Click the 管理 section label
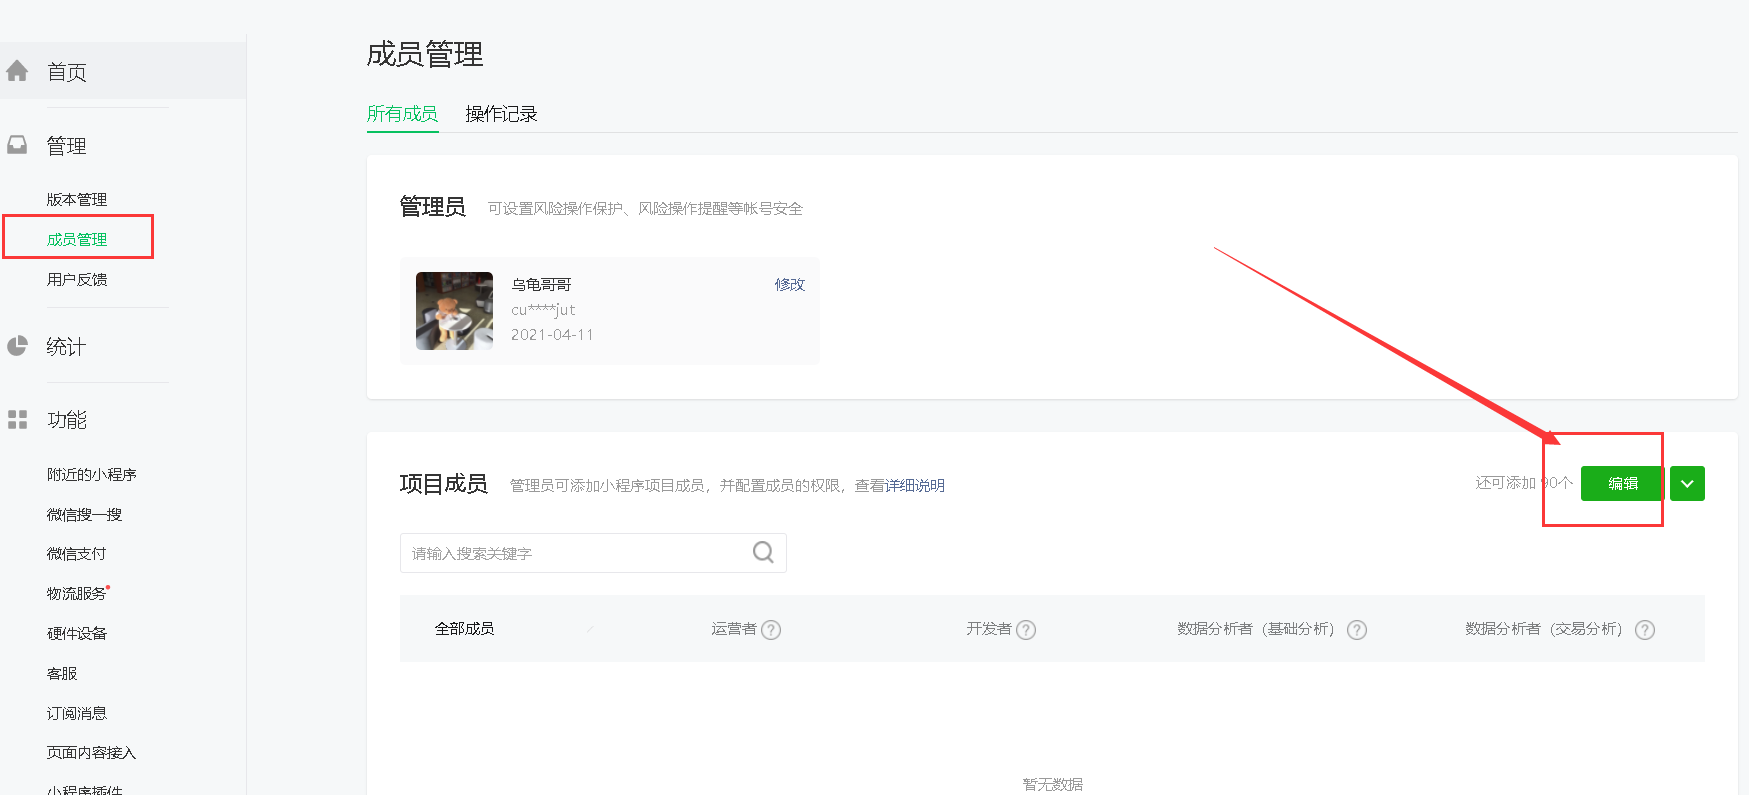The height and width of the screenshot is (795, 1749). point(66,146)
